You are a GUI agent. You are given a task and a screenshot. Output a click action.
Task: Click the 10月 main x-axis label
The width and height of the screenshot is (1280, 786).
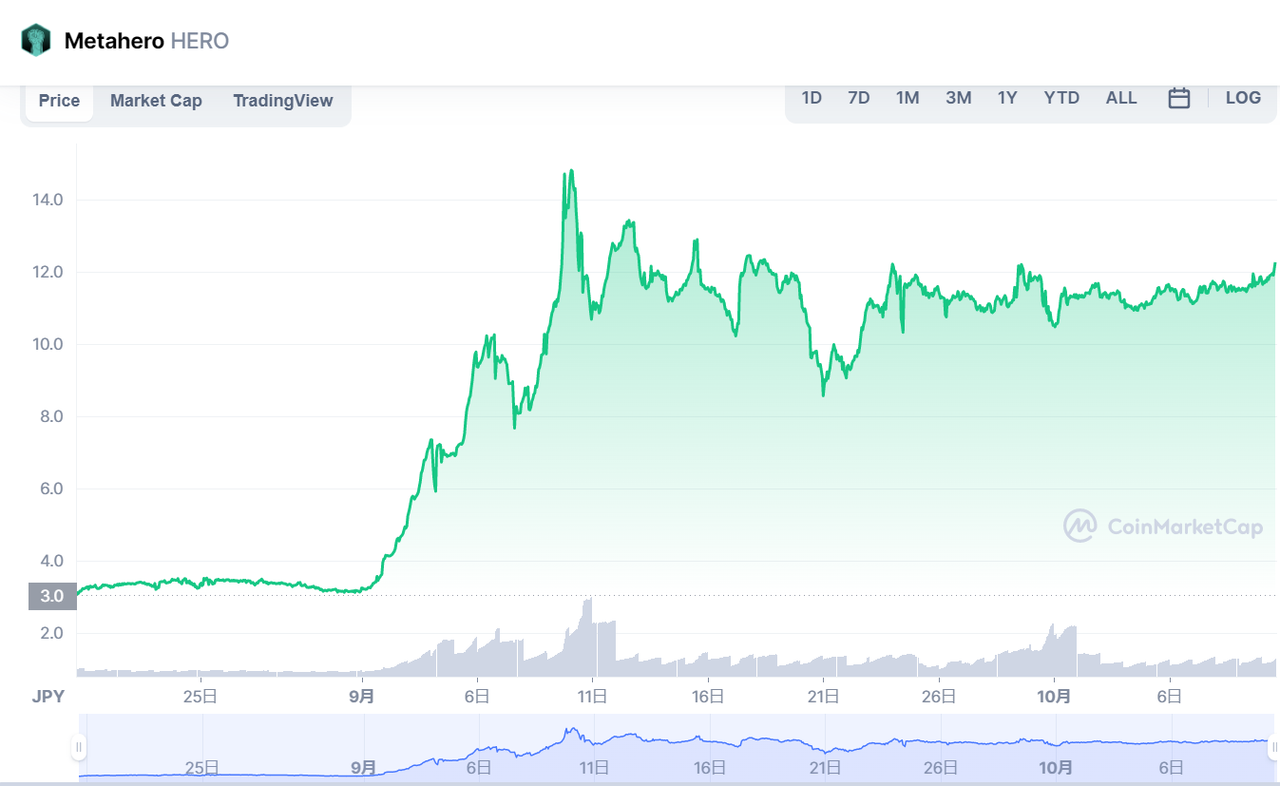click(1054, 696)
